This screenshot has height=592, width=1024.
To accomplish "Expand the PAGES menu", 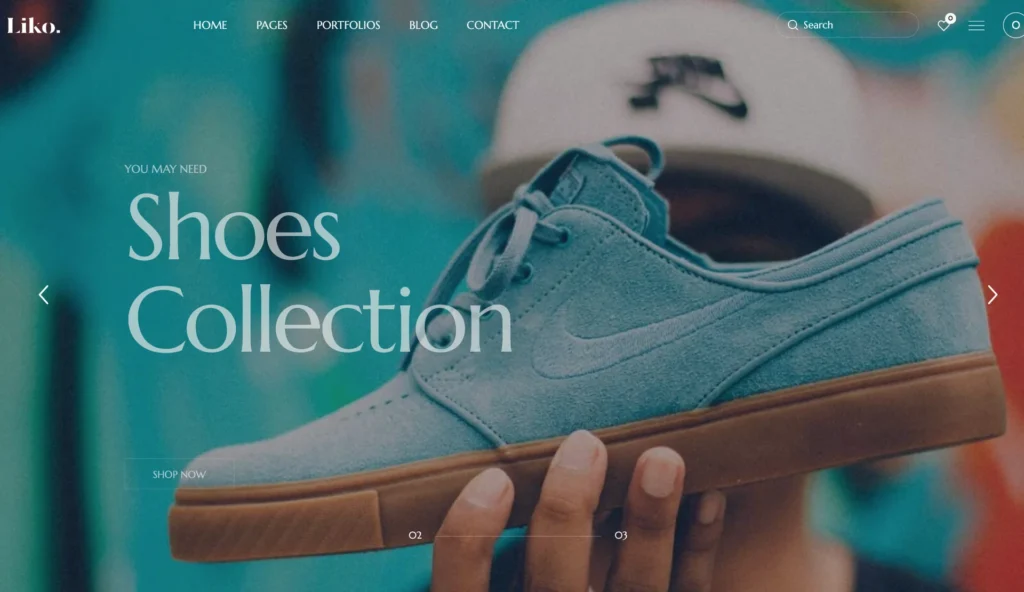I will pyautogui.click(x=272, y=25).
